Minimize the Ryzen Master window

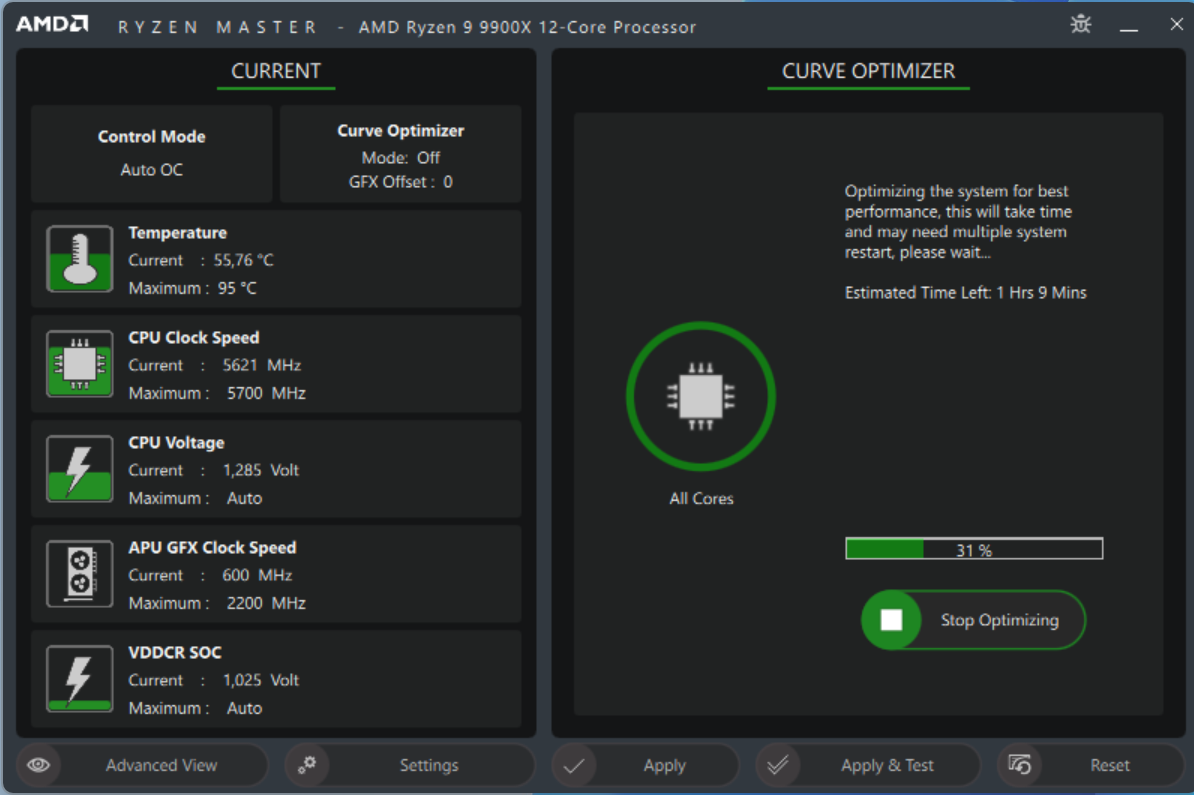tap(1129, 26)
